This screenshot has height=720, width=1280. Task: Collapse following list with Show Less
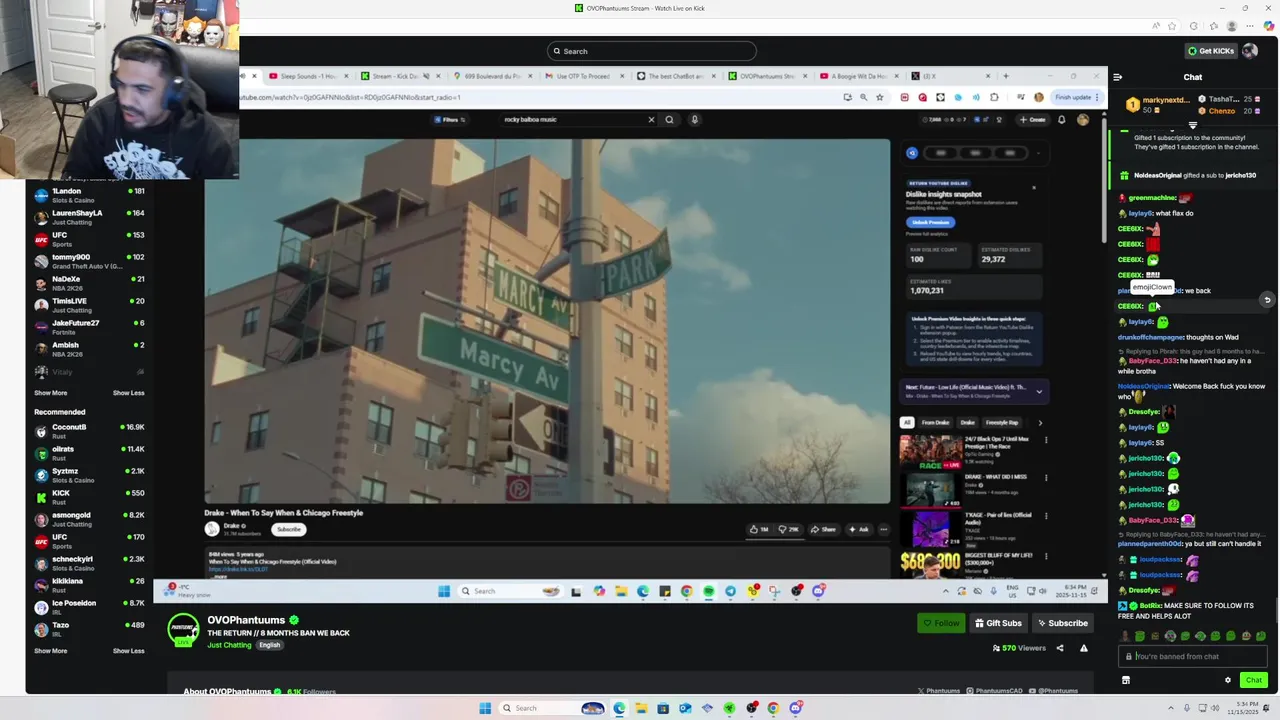point(128,393)
